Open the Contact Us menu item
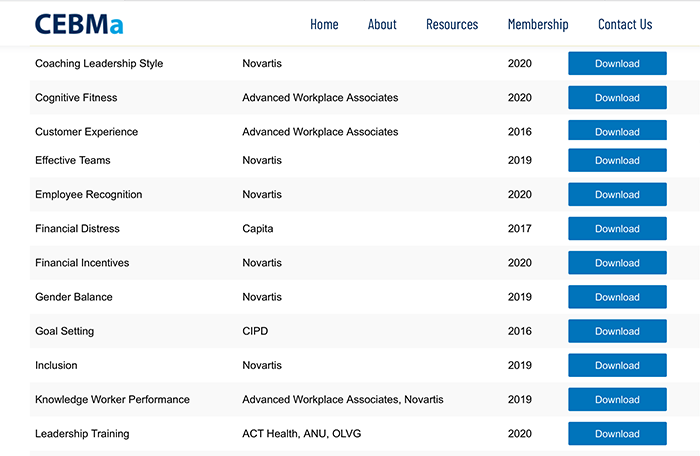The width and height of the screenshot is (700, 456). tap(625, 24)
